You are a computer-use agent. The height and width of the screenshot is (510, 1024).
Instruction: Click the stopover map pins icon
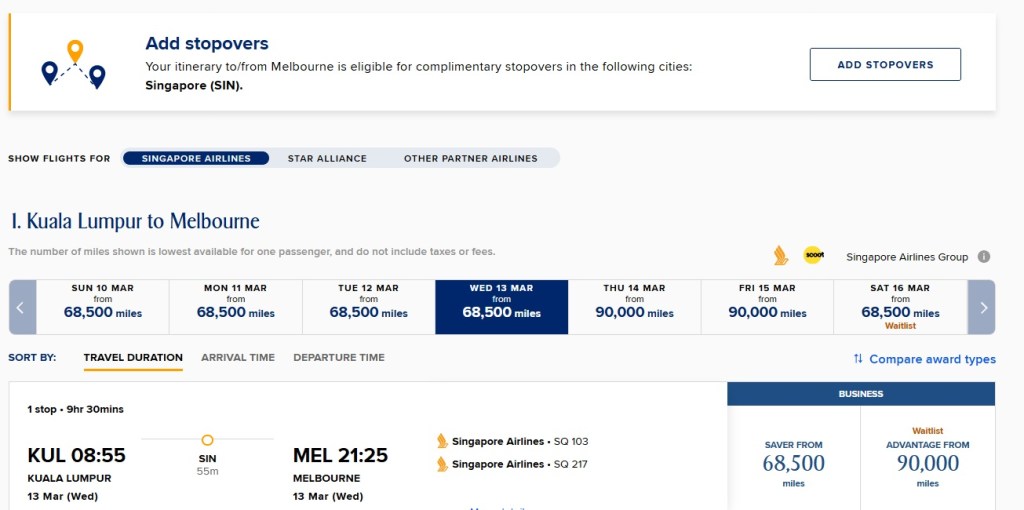(x=73, y=64)
